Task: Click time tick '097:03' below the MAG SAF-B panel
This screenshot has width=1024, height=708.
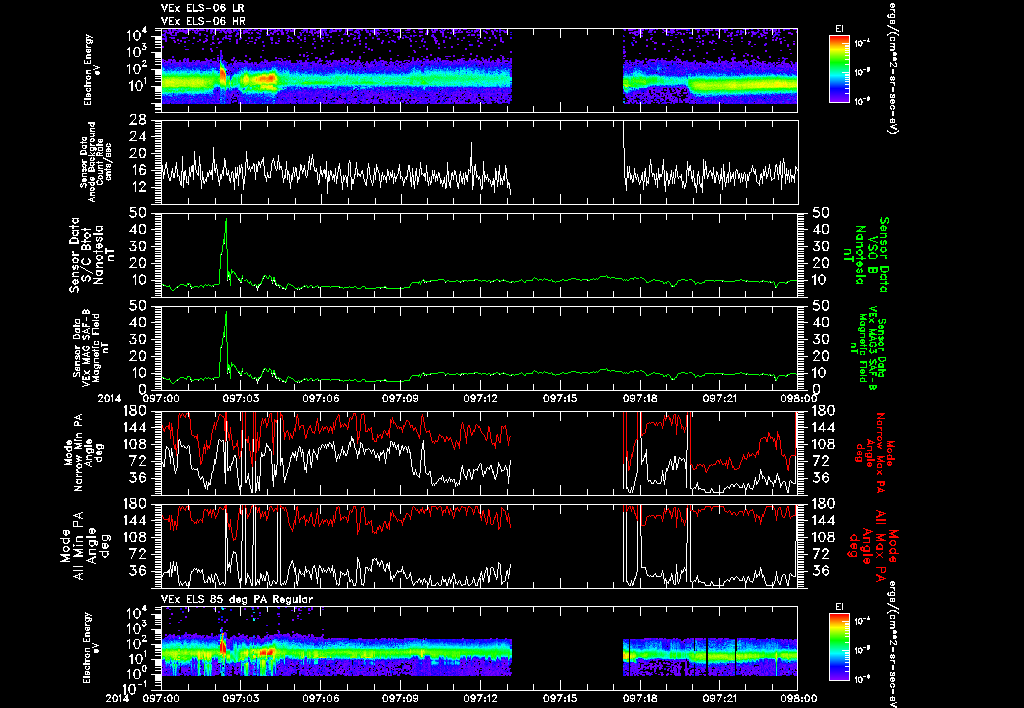Action: (x=241, y=398)
